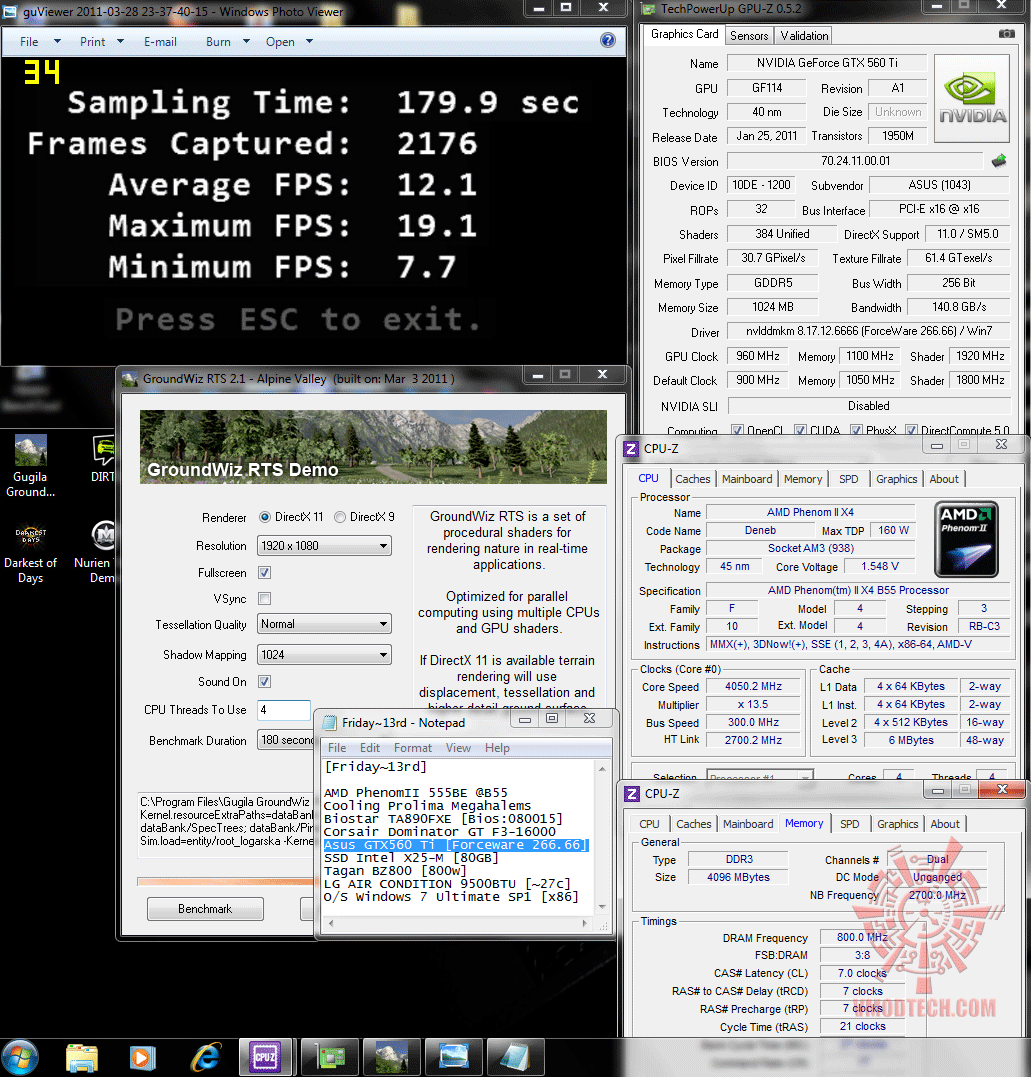Open the Shadow Mapping dropdown

coord(324,655)
